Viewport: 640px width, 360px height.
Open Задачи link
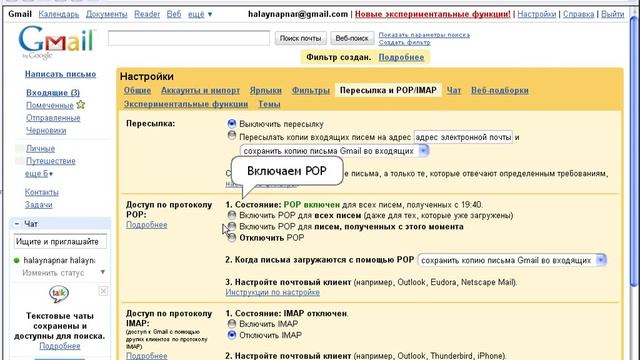(x=38, y=205)
